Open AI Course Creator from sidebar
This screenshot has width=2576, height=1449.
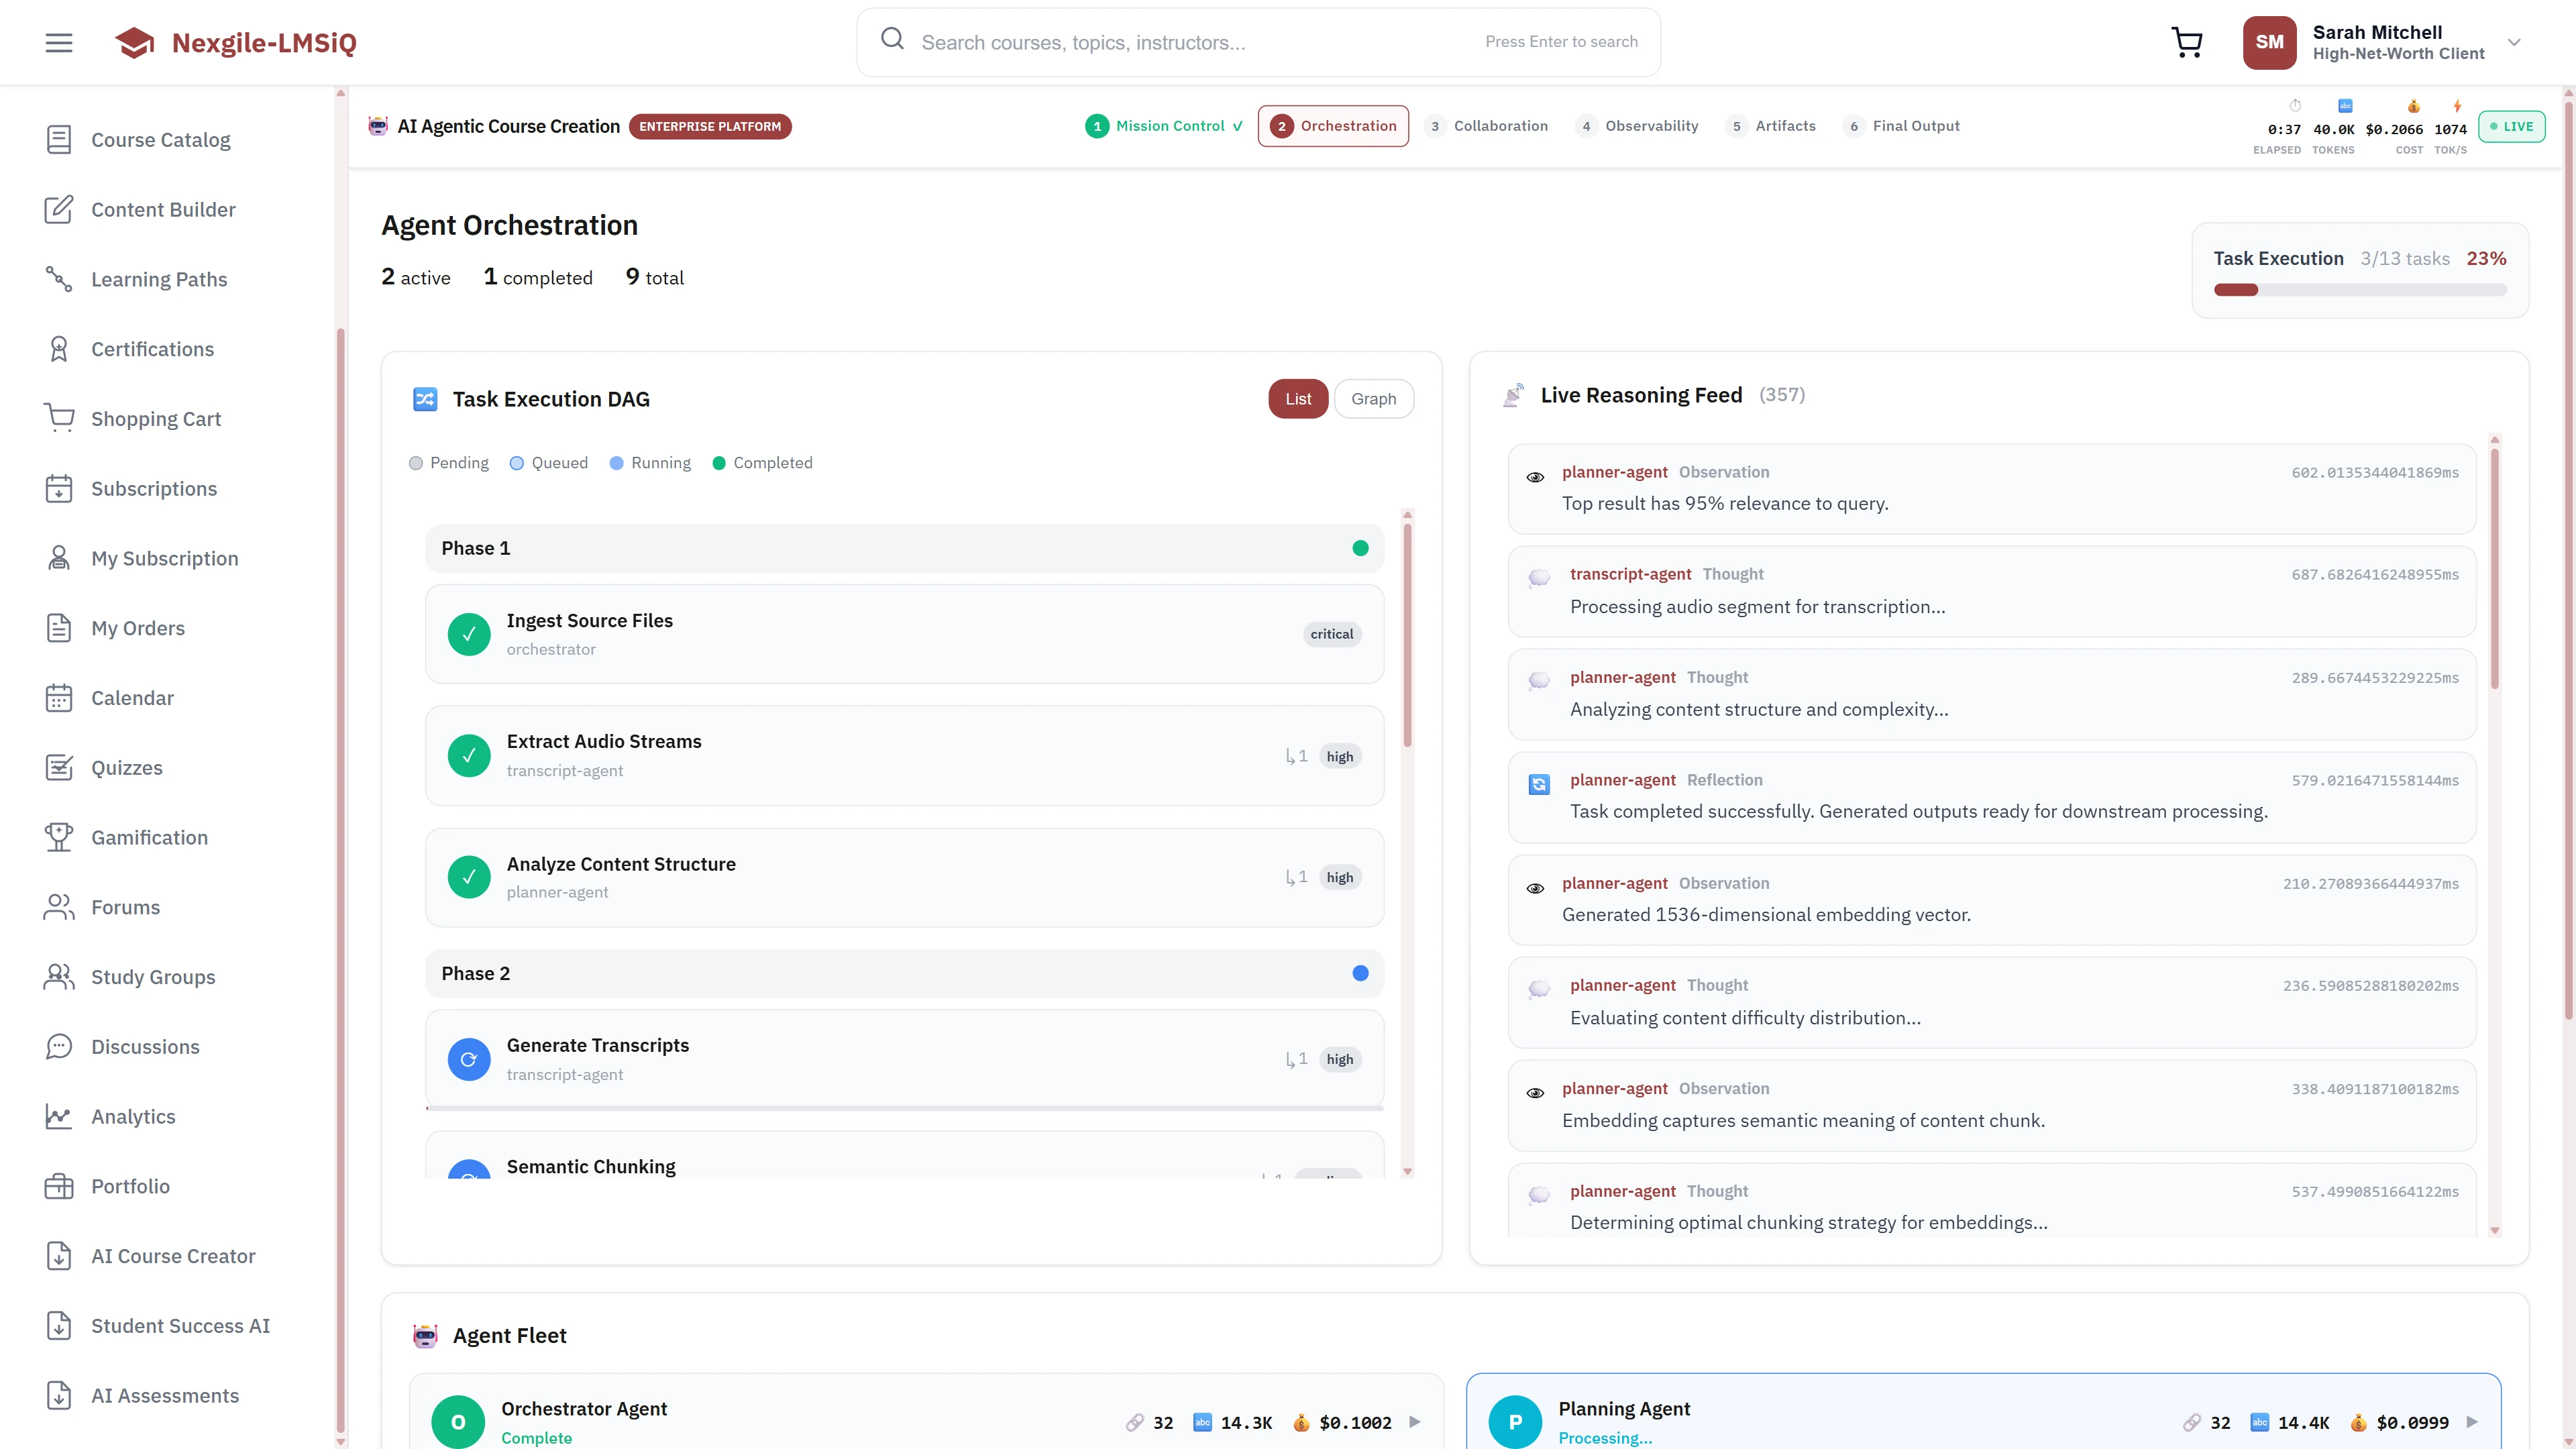tap(172, 1255)
